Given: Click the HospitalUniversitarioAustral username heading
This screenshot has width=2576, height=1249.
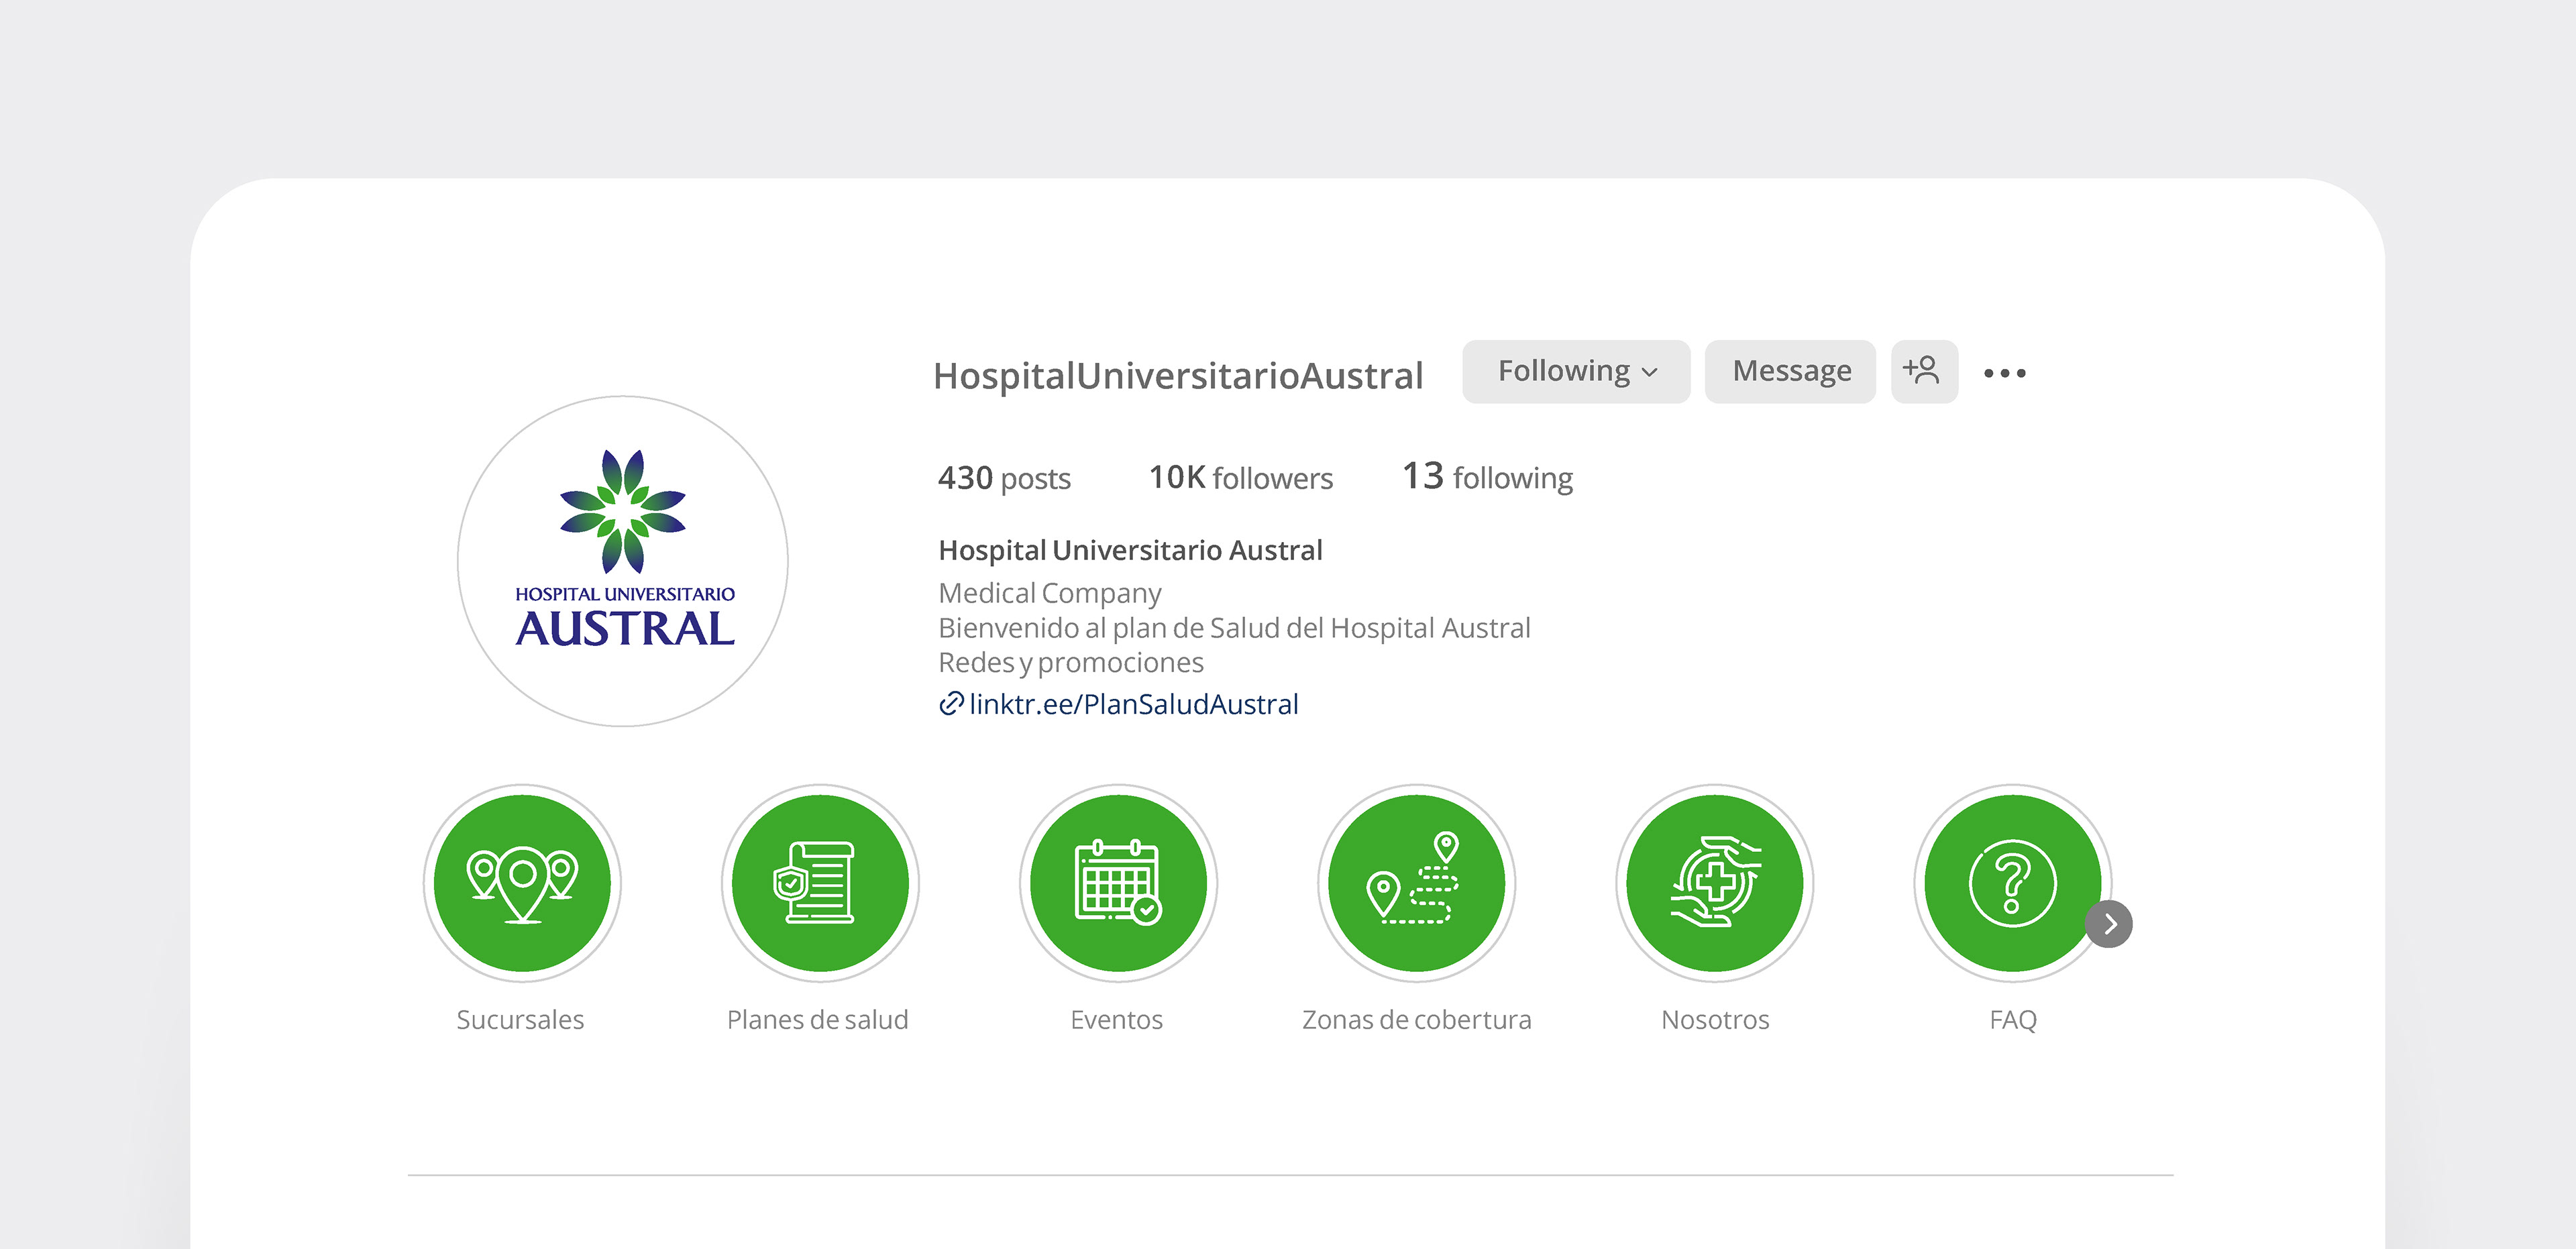Looking at the screenshot, I should click(1177, 376).
